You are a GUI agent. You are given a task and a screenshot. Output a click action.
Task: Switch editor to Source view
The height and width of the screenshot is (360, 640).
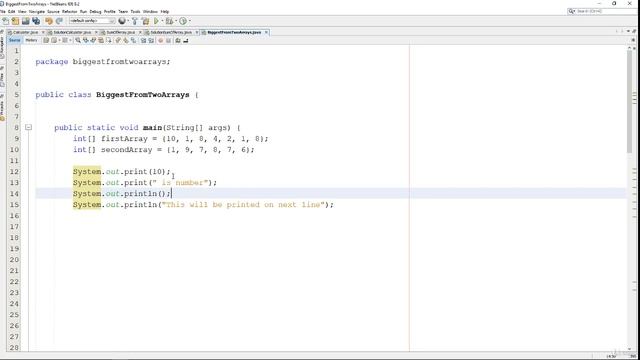point(14,40)
